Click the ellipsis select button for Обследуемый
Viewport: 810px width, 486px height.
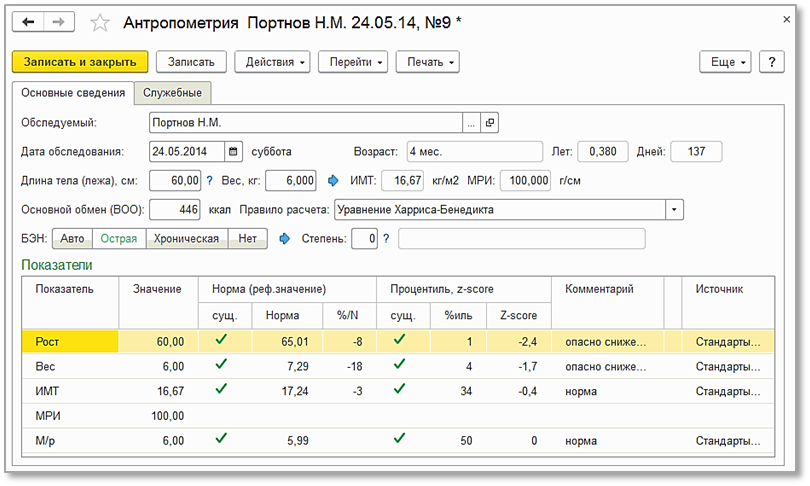(x=471, y=123)
